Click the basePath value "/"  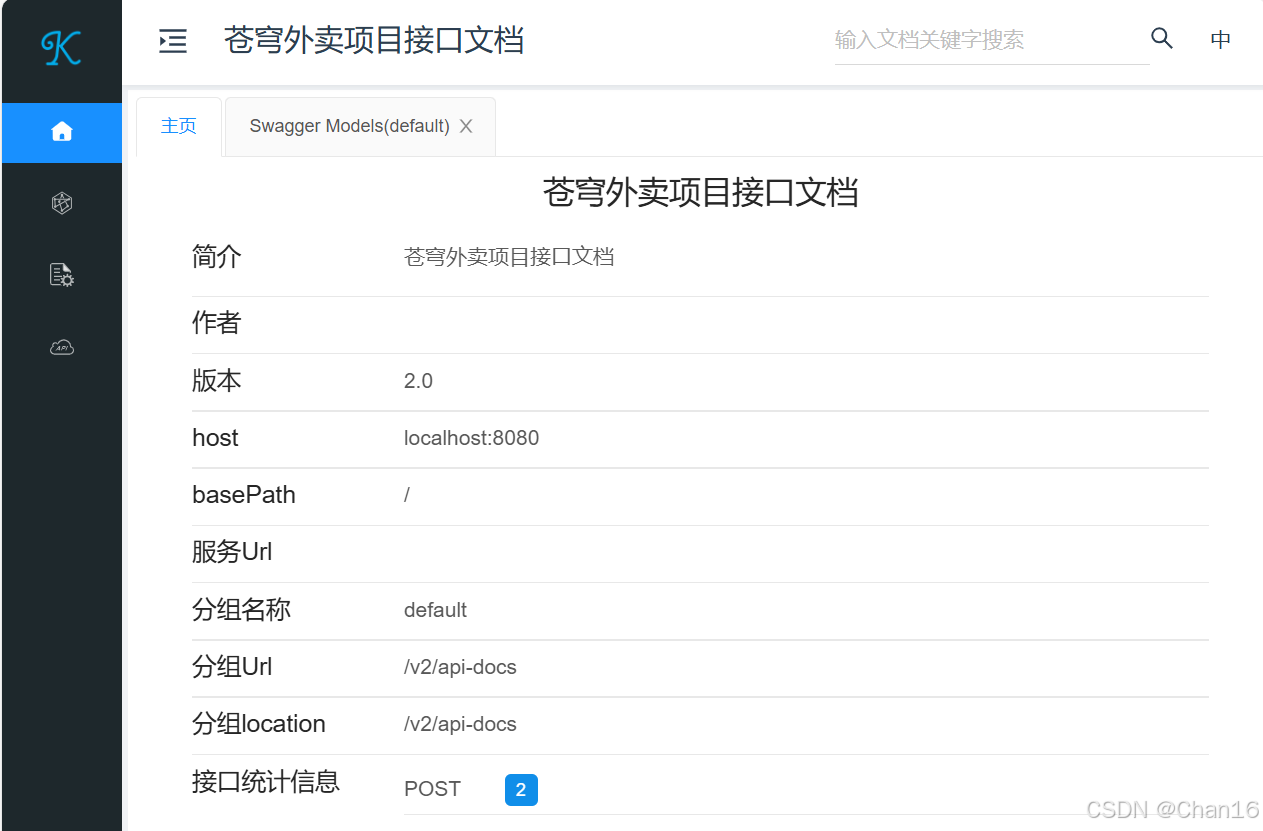tap(406, 495)
